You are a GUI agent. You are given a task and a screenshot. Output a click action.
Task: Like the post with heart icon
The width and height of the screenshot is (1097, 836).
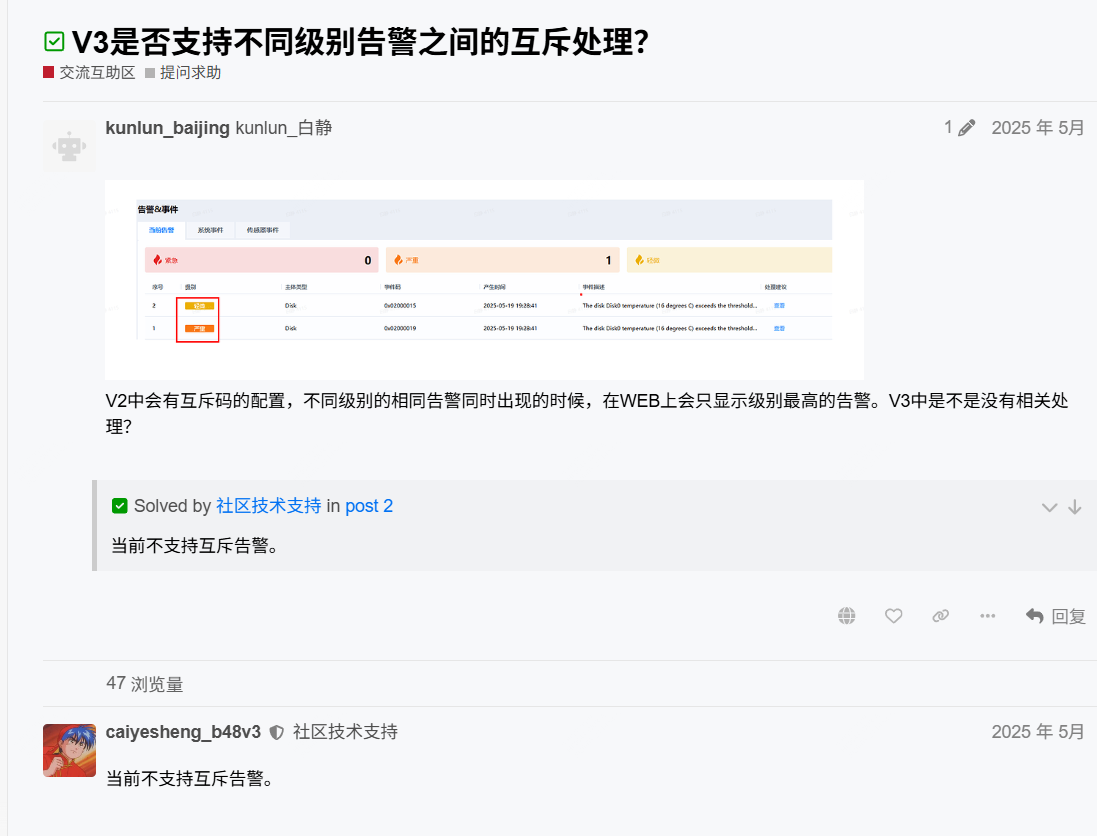[x=894, y=616]
